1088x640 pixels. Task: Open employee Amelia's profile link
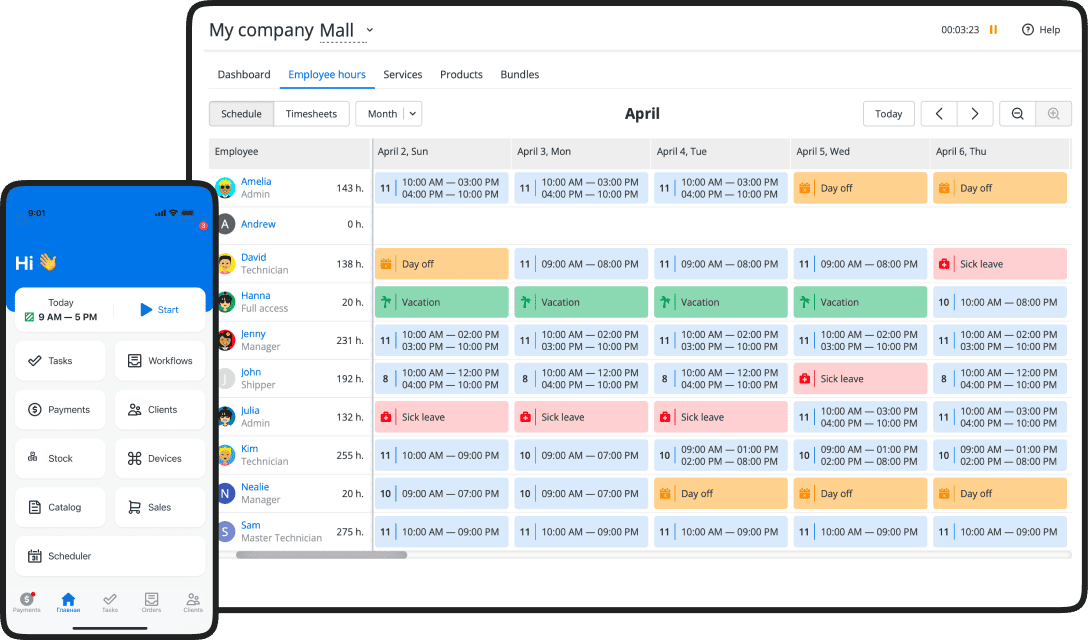coord(255,182)
